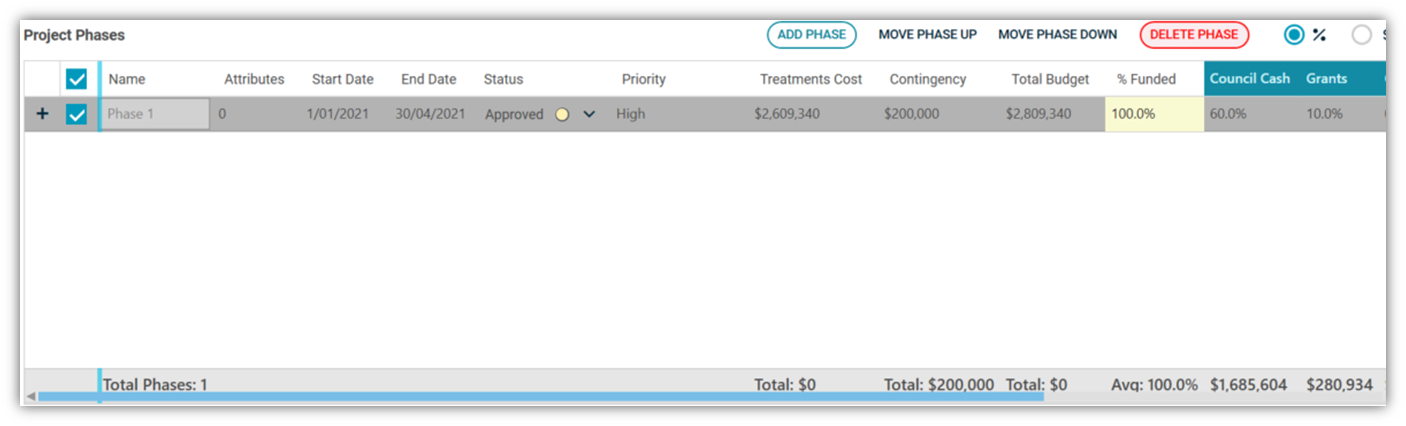Click the DELETE PHASE button
This screenshot has width=1406, height=426.
[1194, 35]
